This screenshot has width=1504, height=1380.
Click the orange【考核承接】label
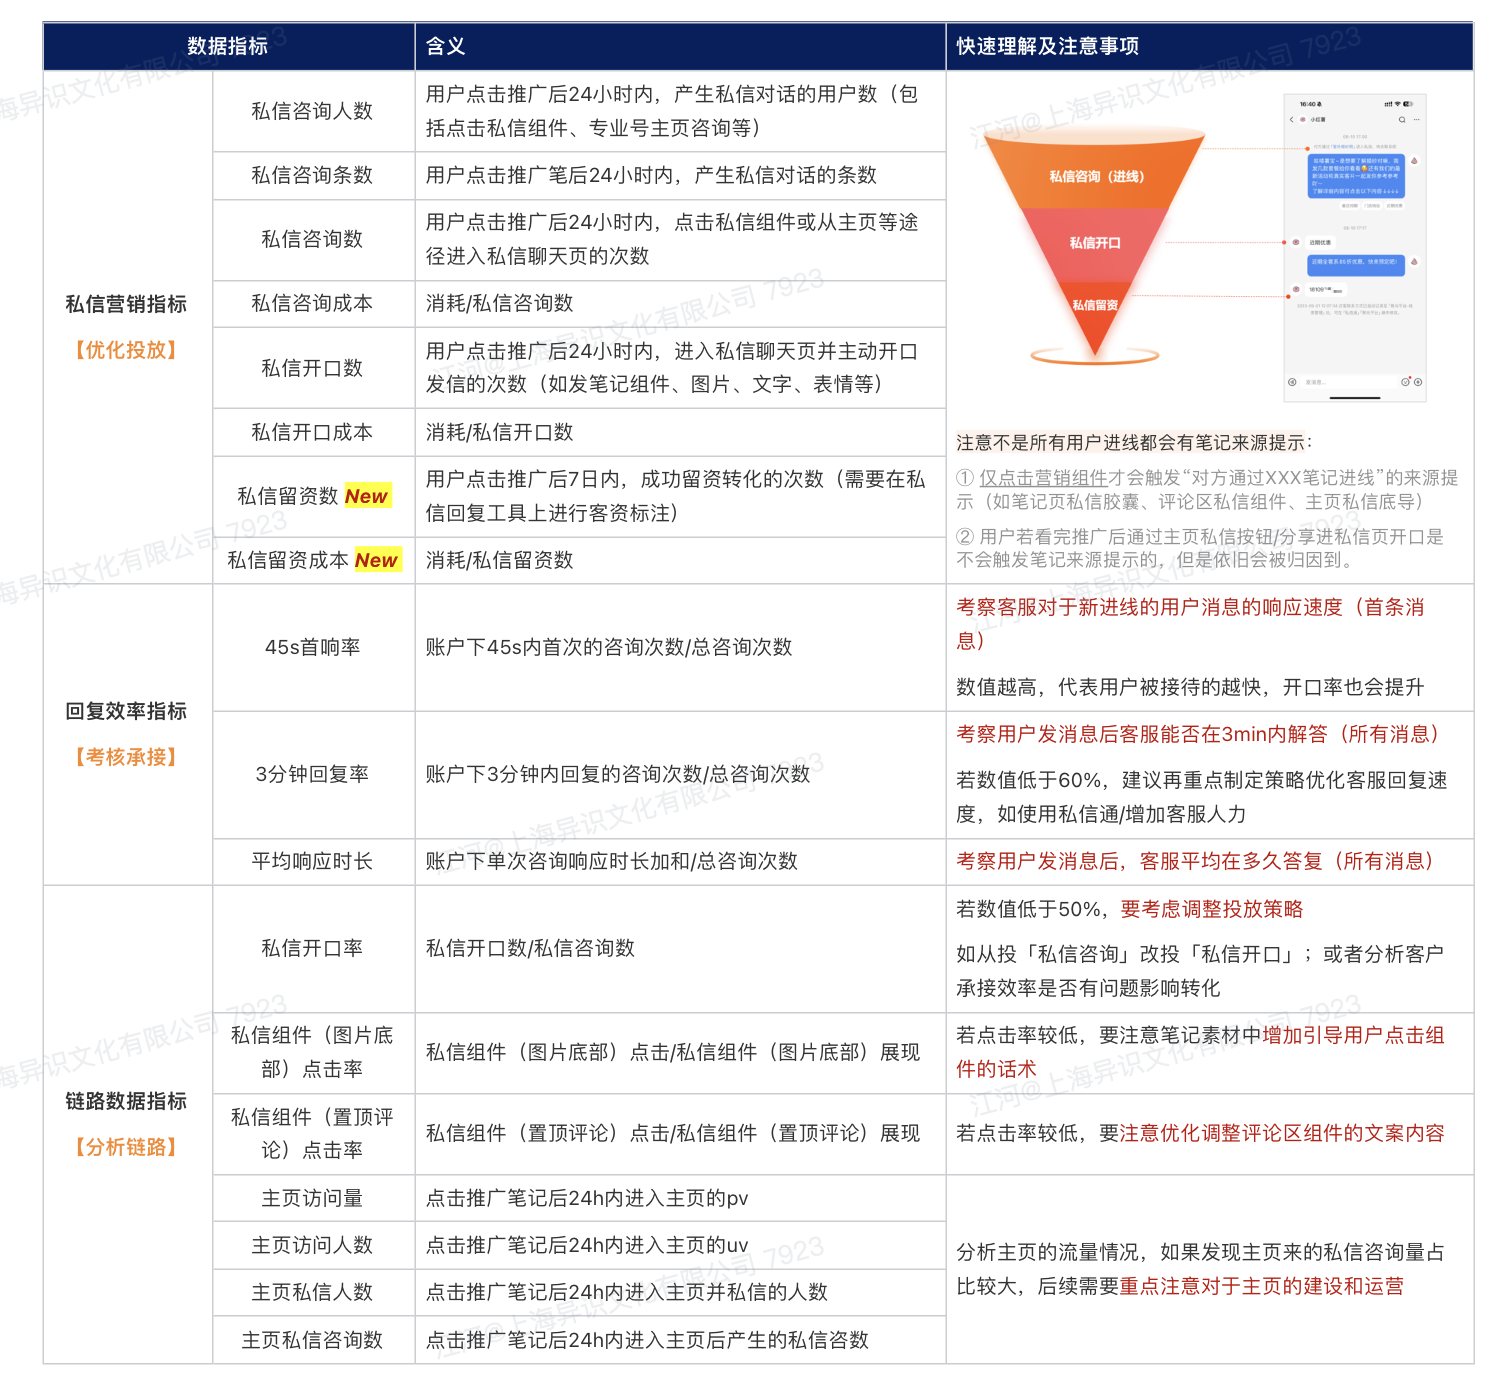pyautogui.click(x=126, y=757)
